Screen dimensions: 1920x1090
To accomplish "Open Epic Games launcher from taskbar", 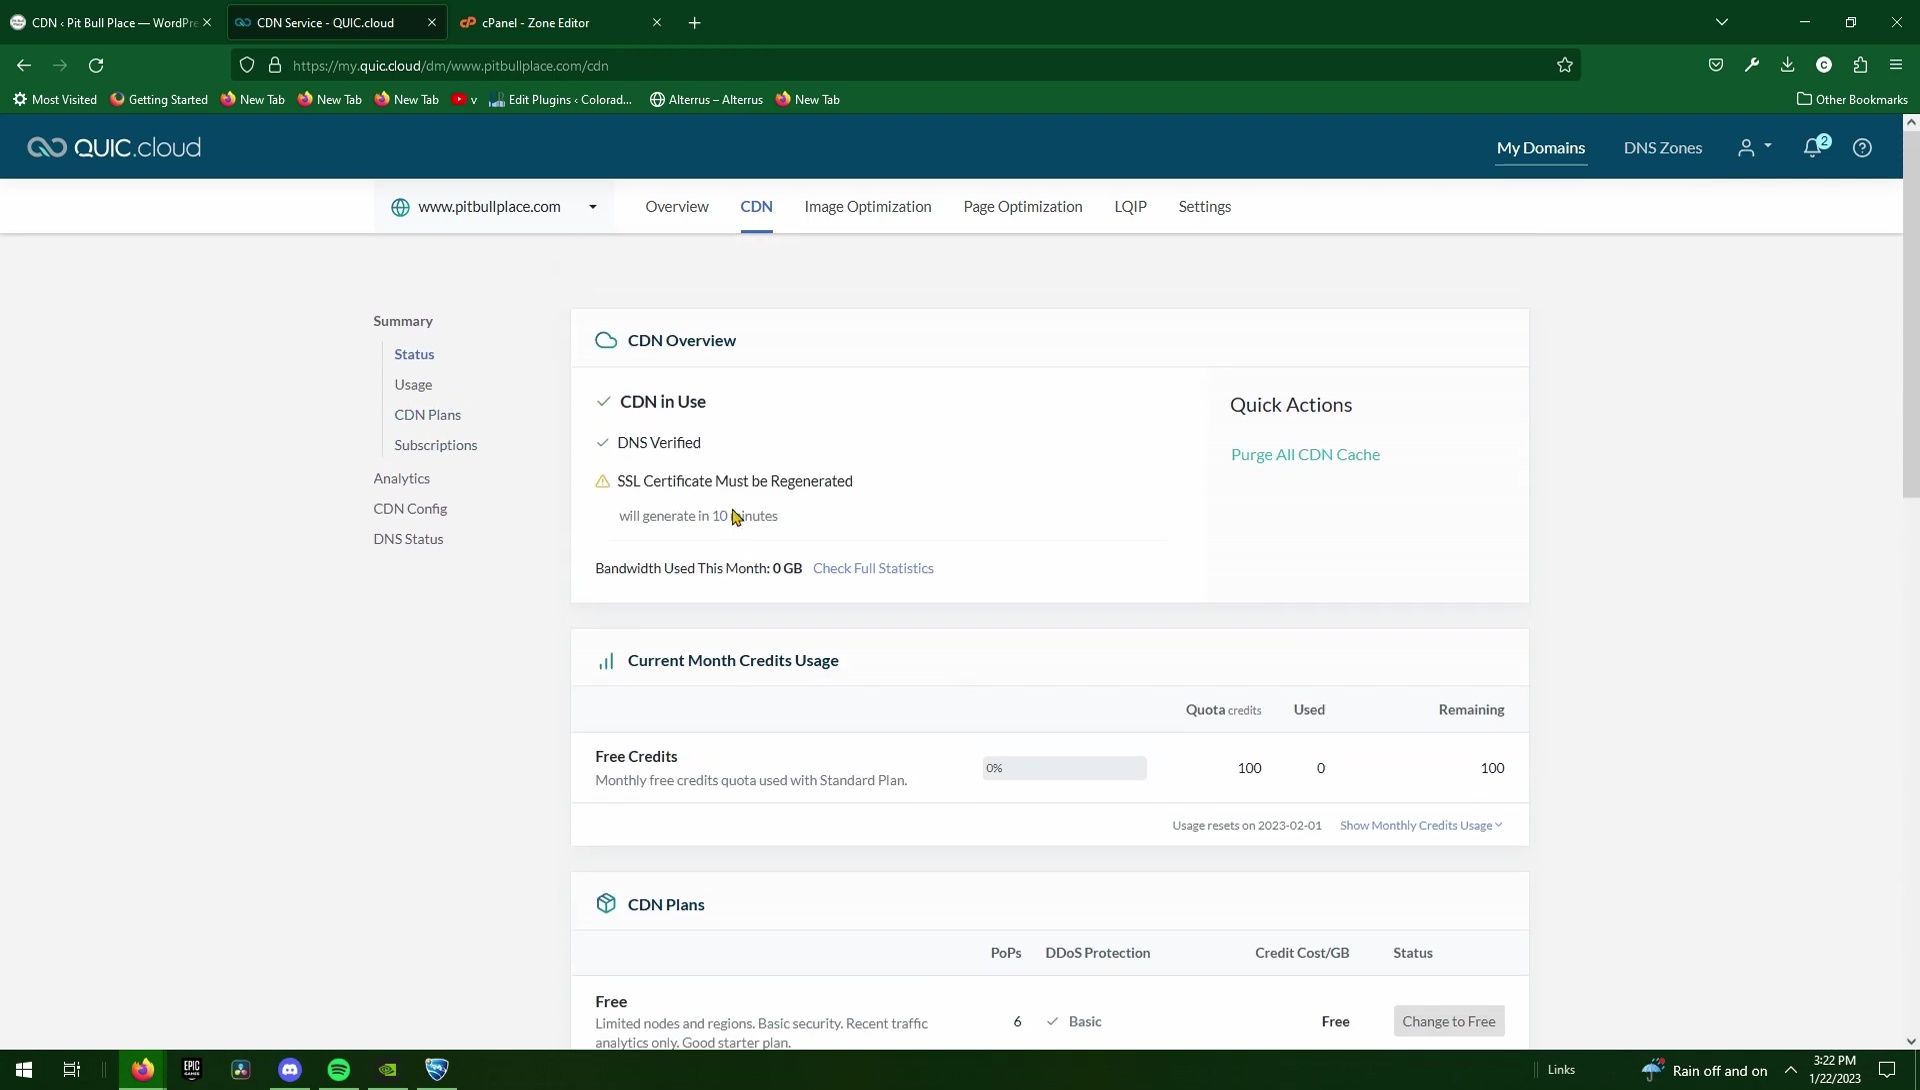I will [x=192, y=1070].
